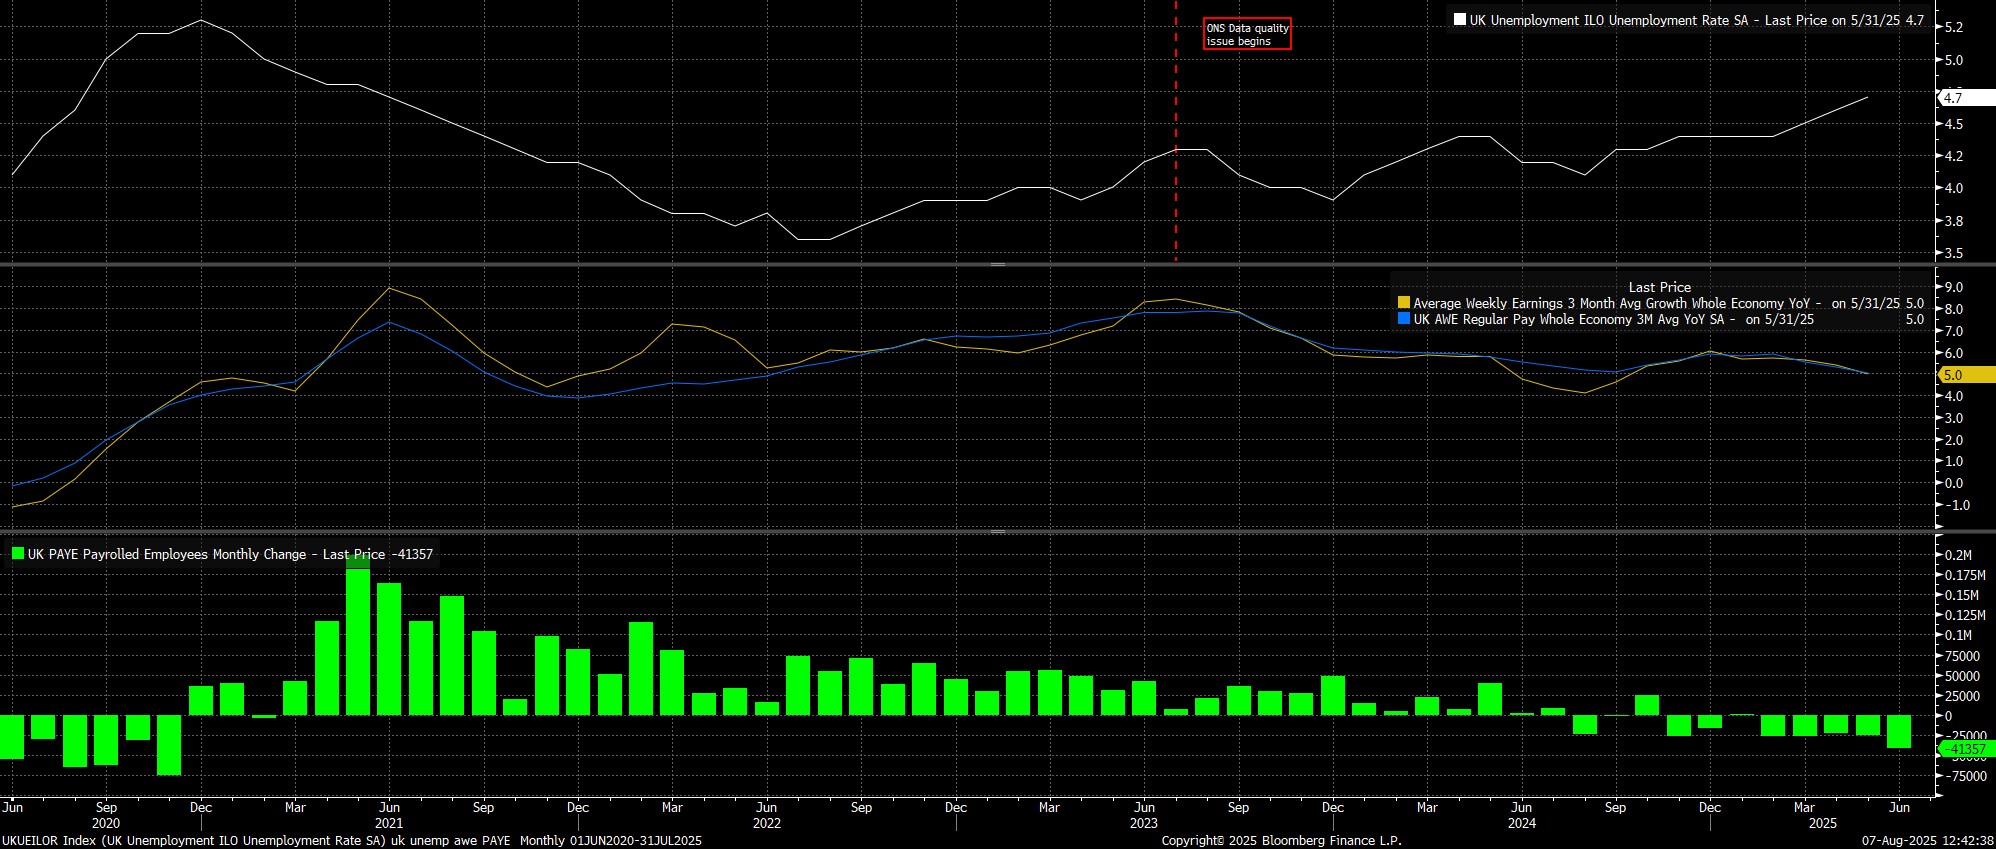Click the end of the white unemployment line
The height and width of the screenshot is (849, 1996).
[x=1867, y=97]
